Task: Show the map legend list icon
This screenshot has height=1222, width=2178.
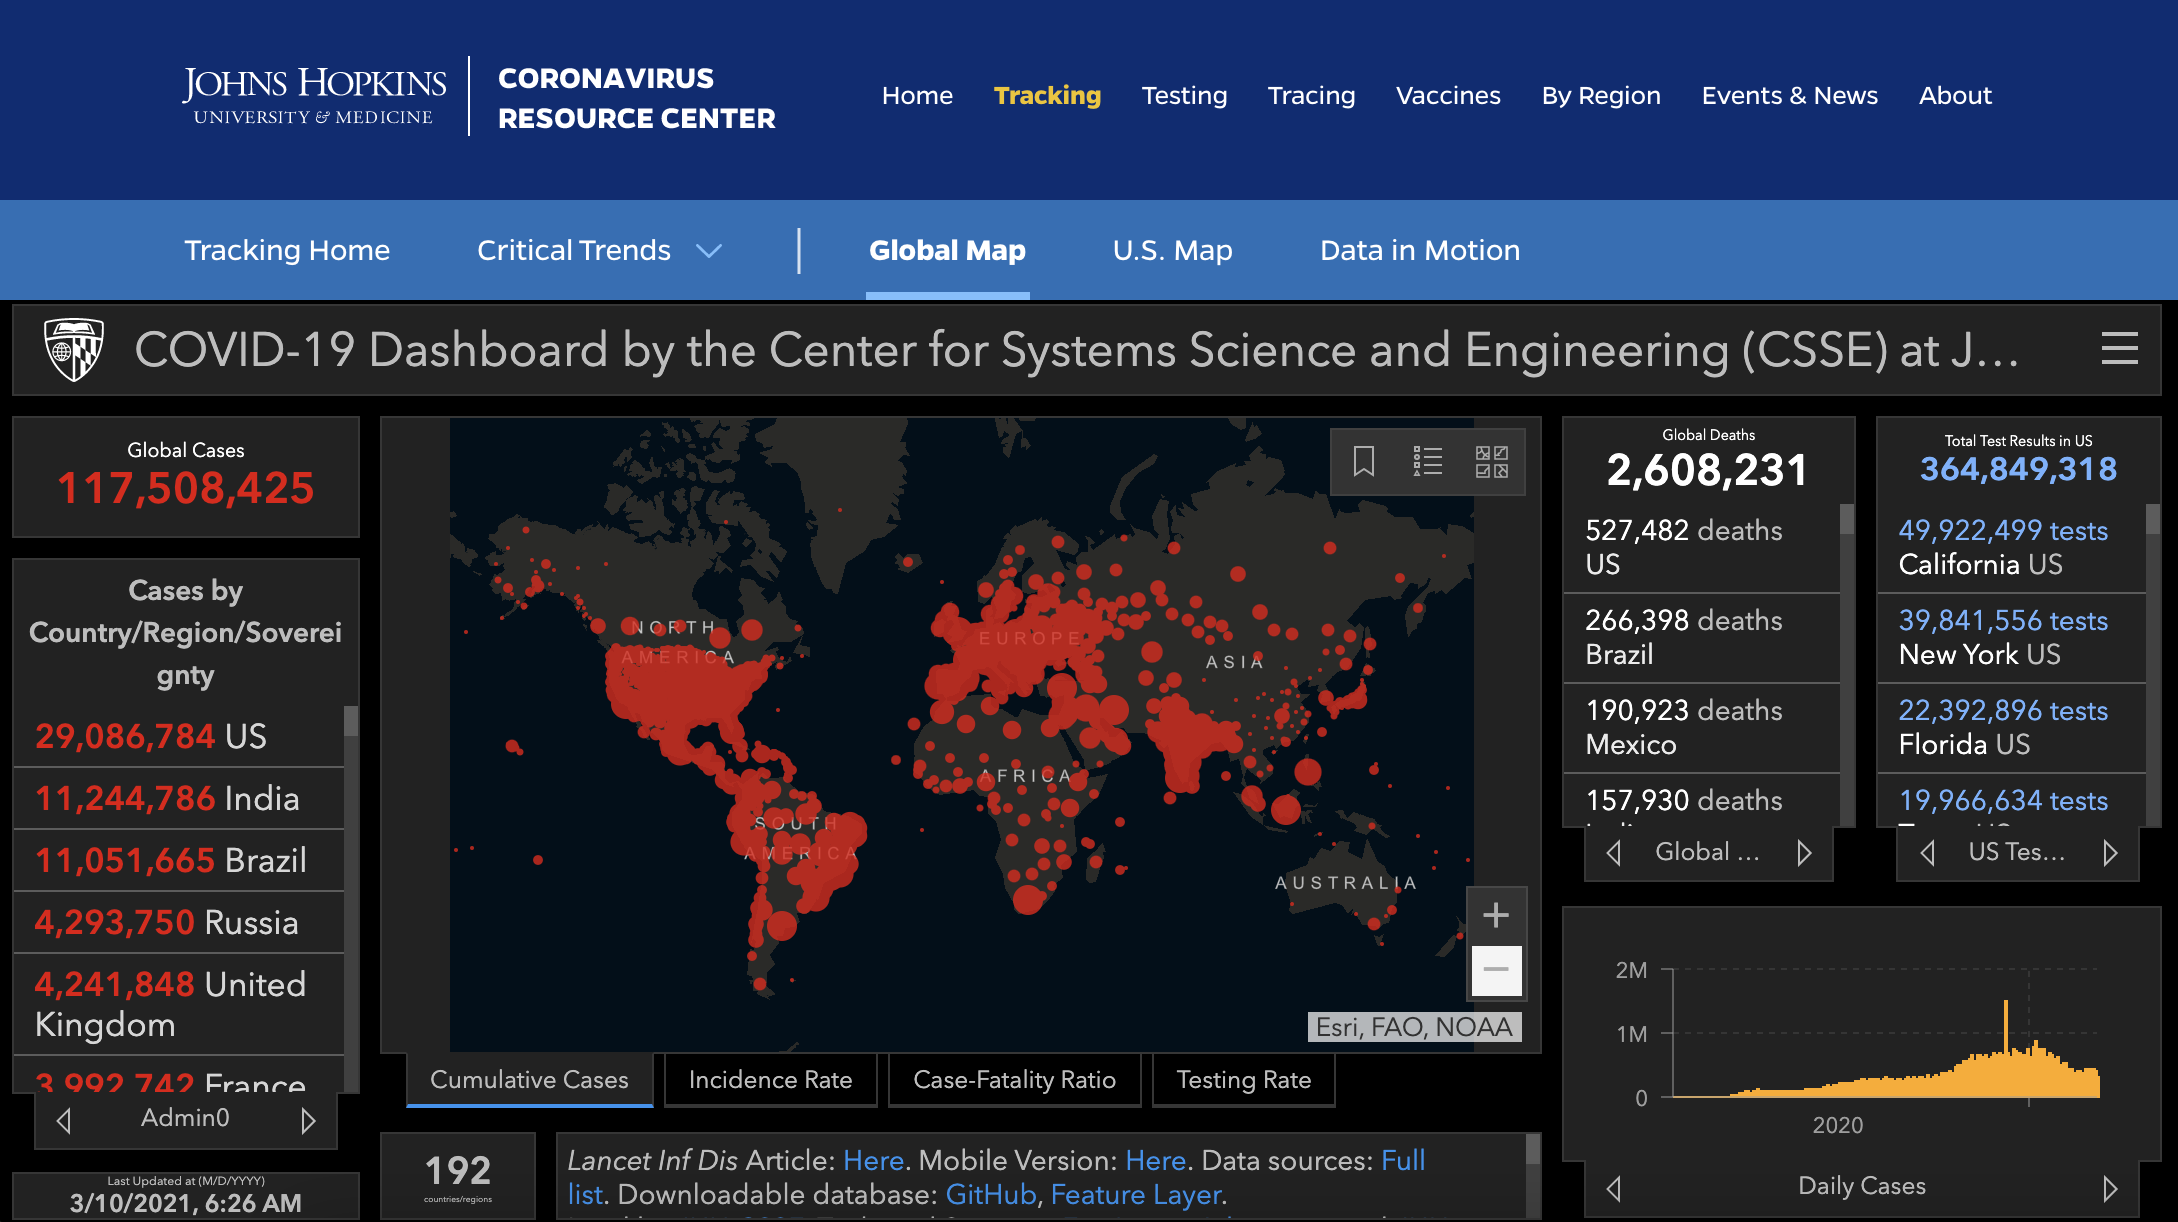Action: (1428, 461)
